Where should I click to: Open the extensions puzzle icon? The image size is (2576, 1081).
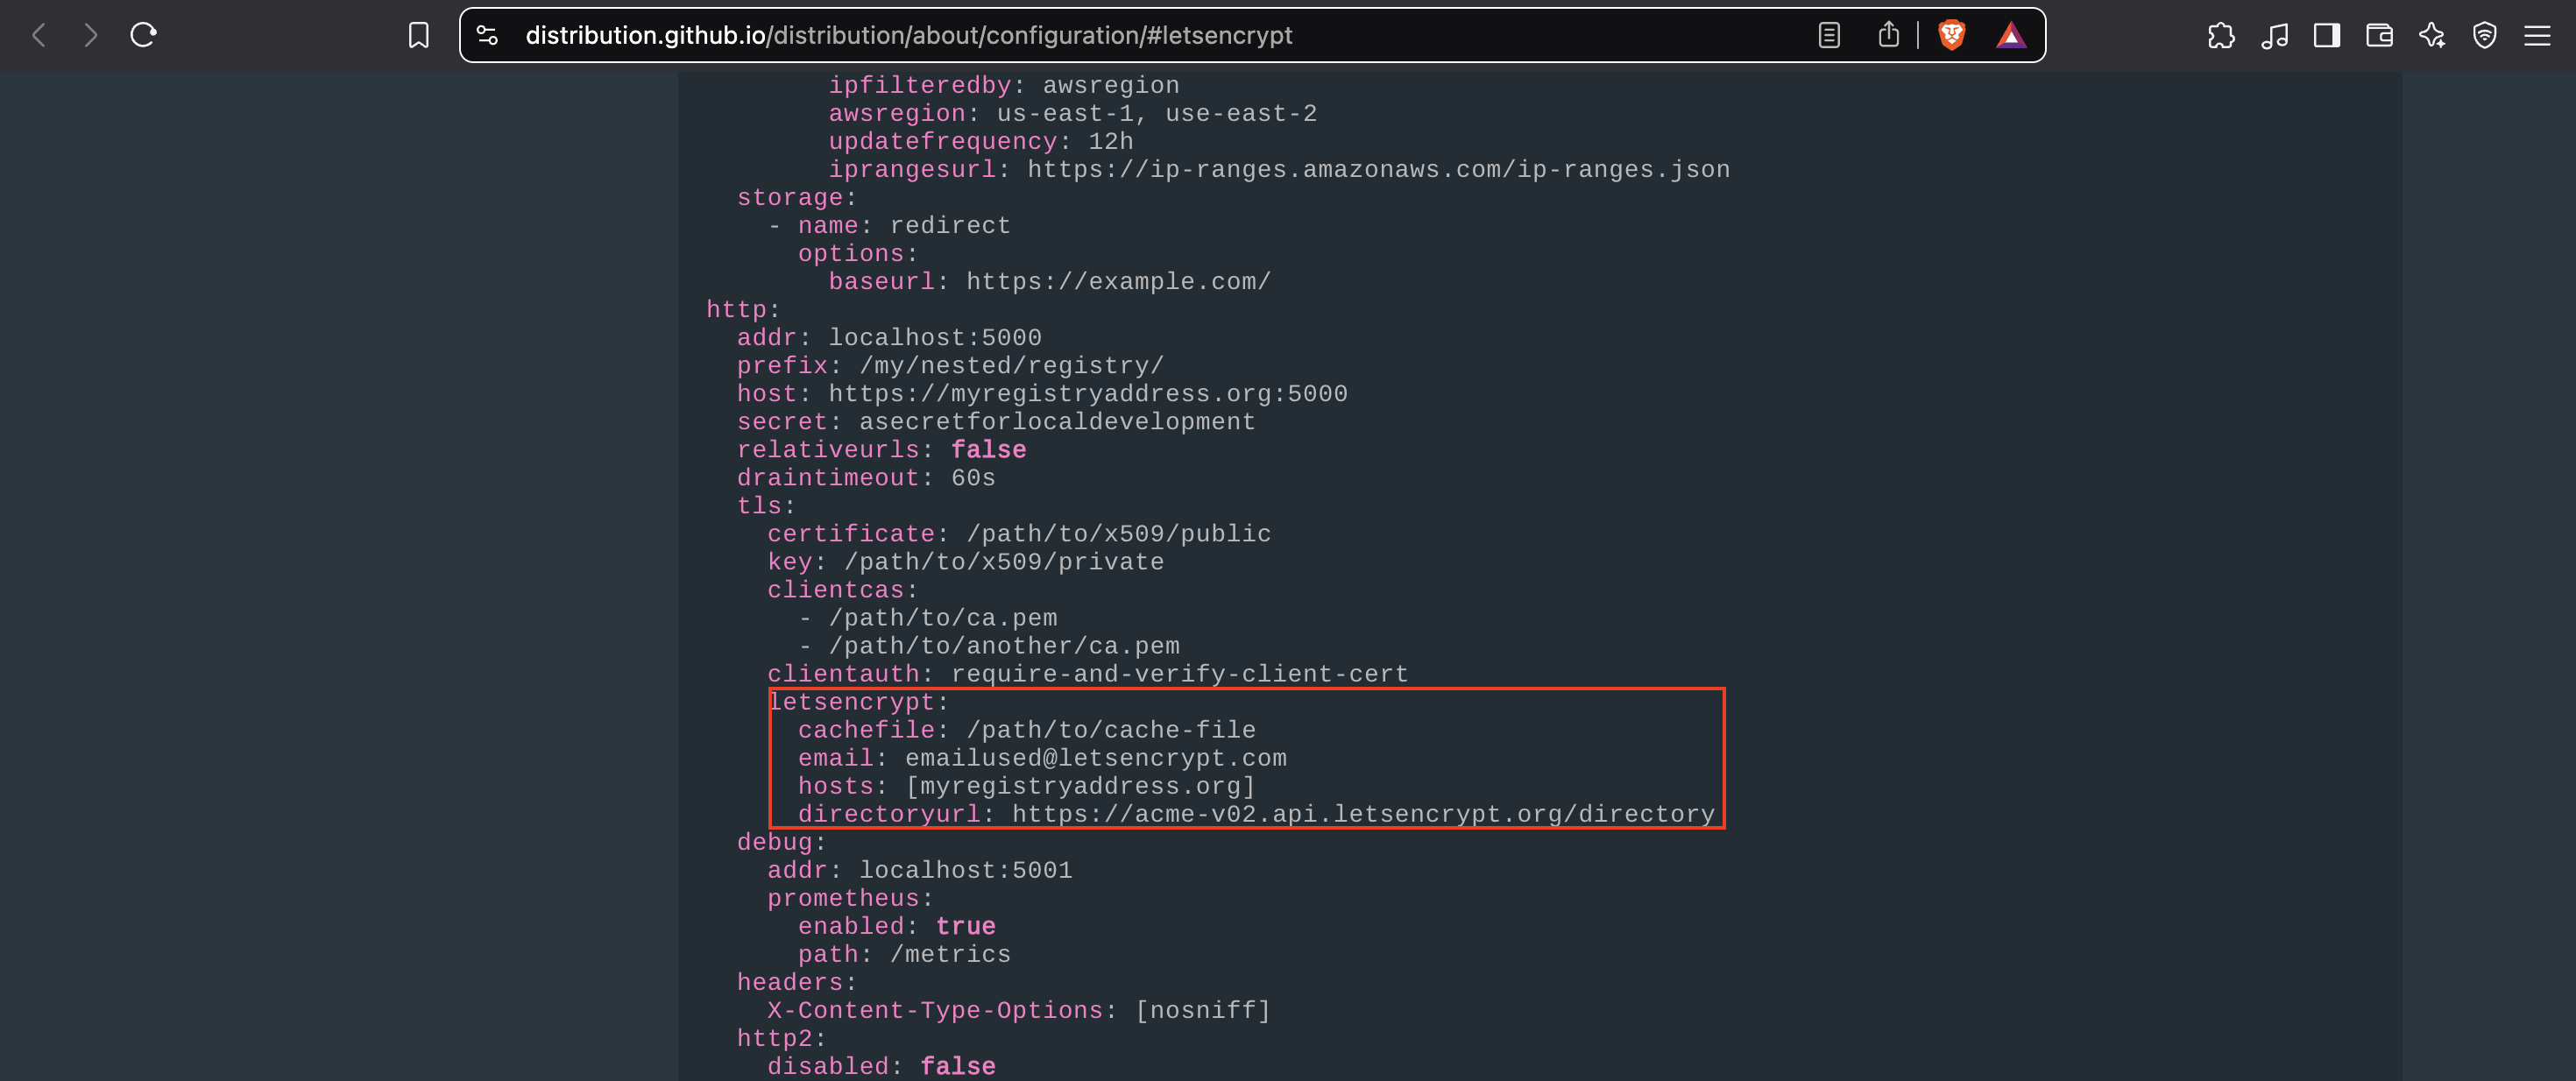click(2220, 36)
